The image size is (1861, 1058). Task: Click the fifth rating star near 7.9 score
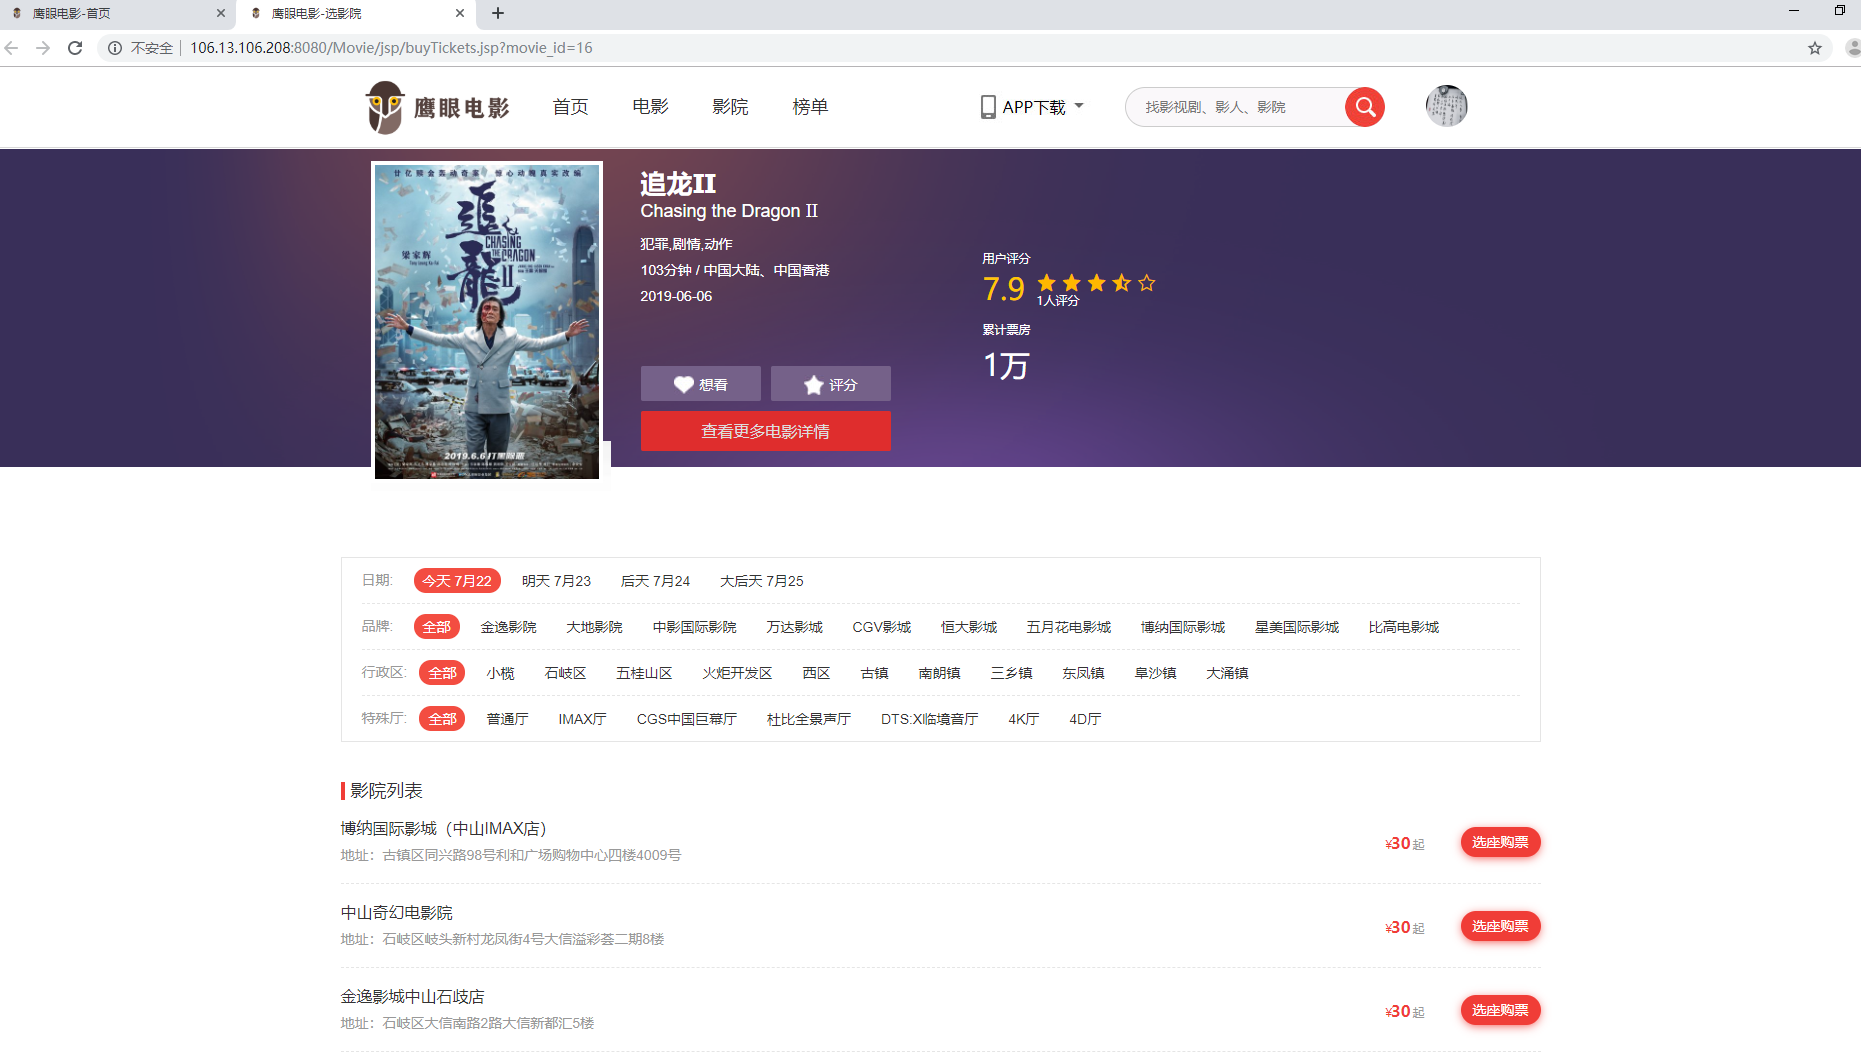pos(1146,283)
